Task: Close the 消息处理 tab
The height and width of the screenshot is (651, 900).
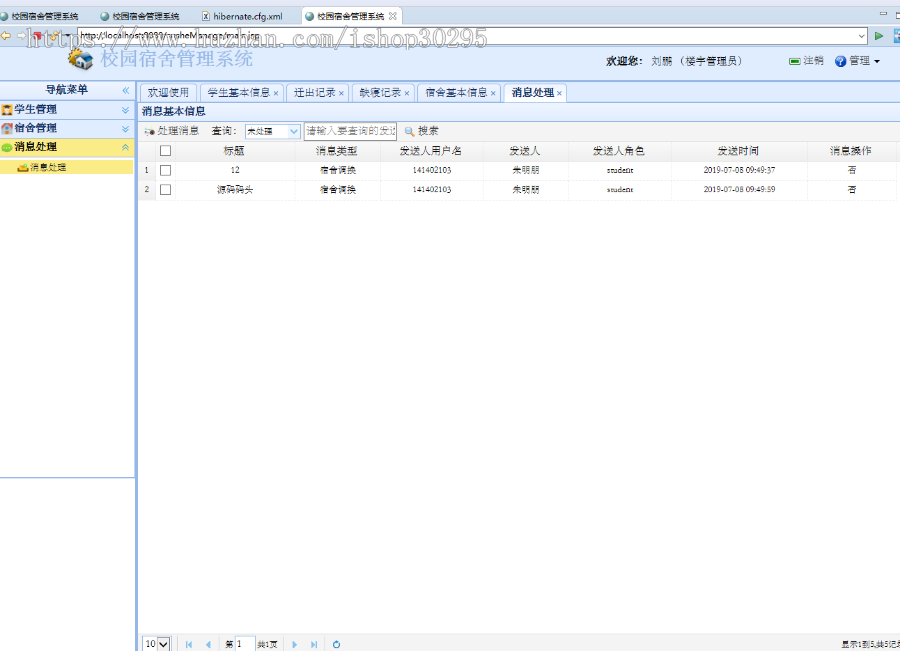Action: tap(559, 93)
